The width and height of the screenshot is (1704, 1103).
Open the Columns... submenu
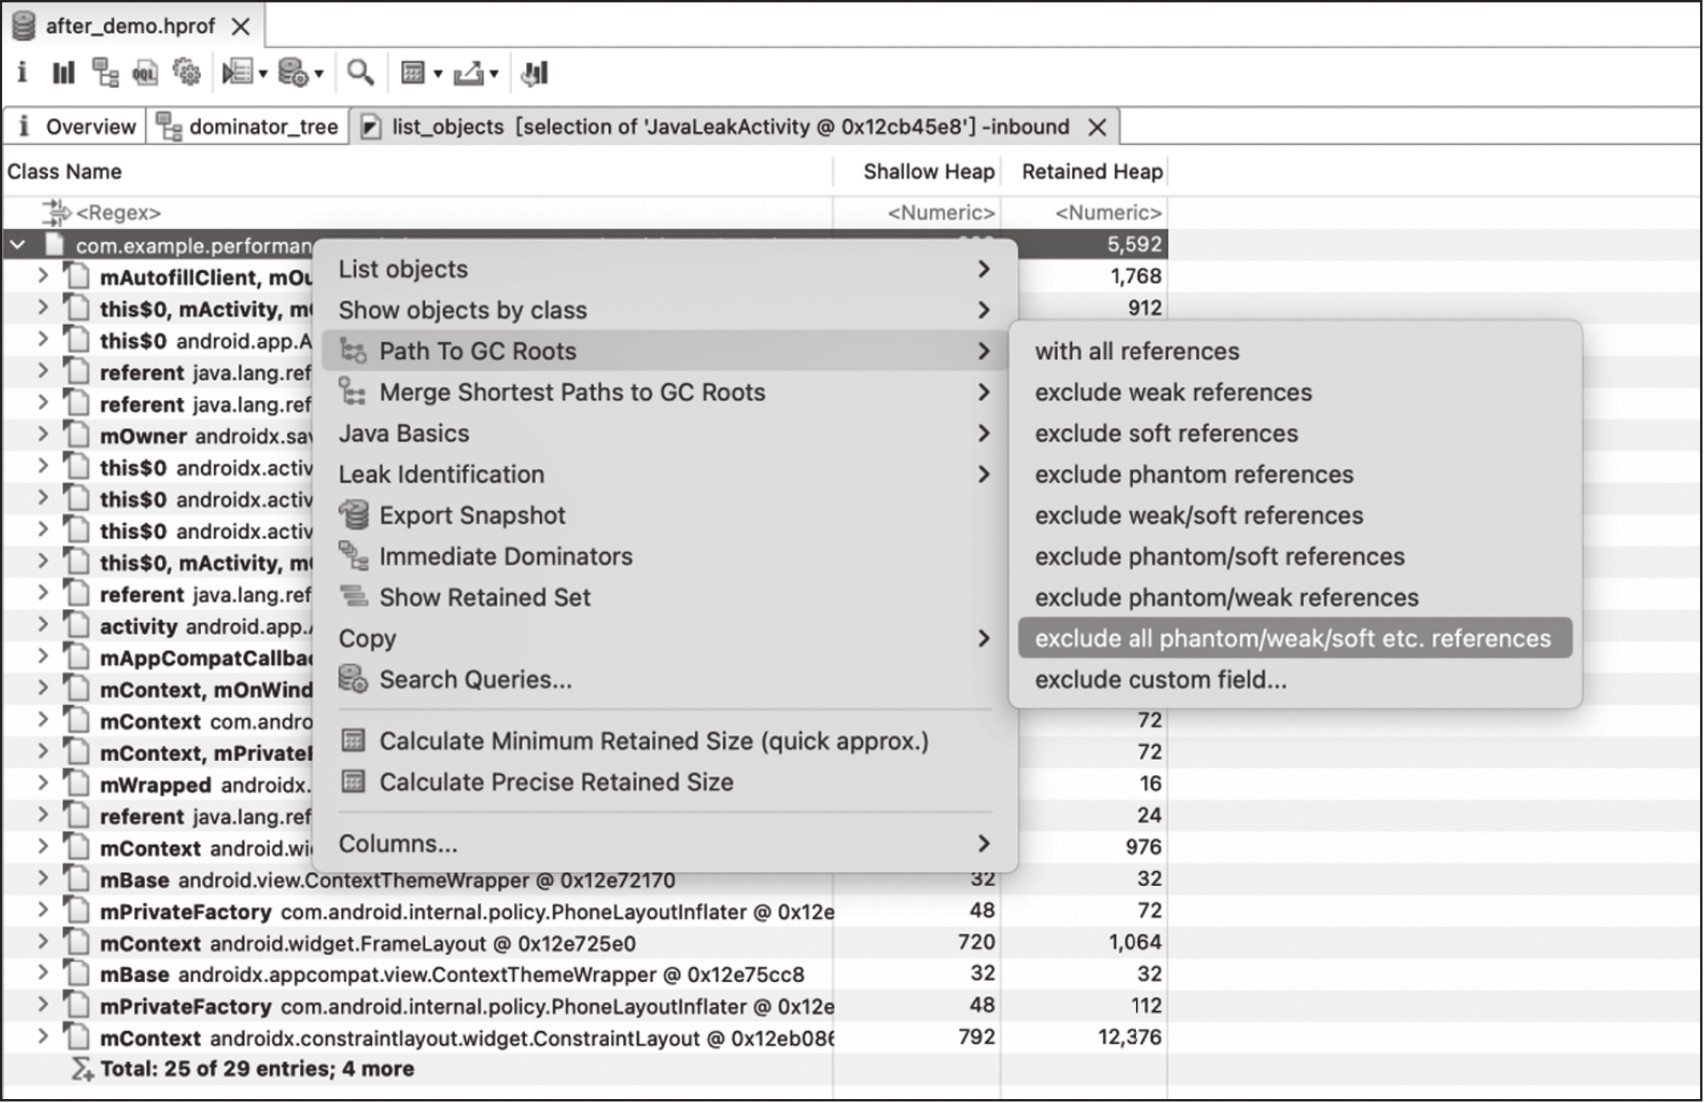pos(666,843)
